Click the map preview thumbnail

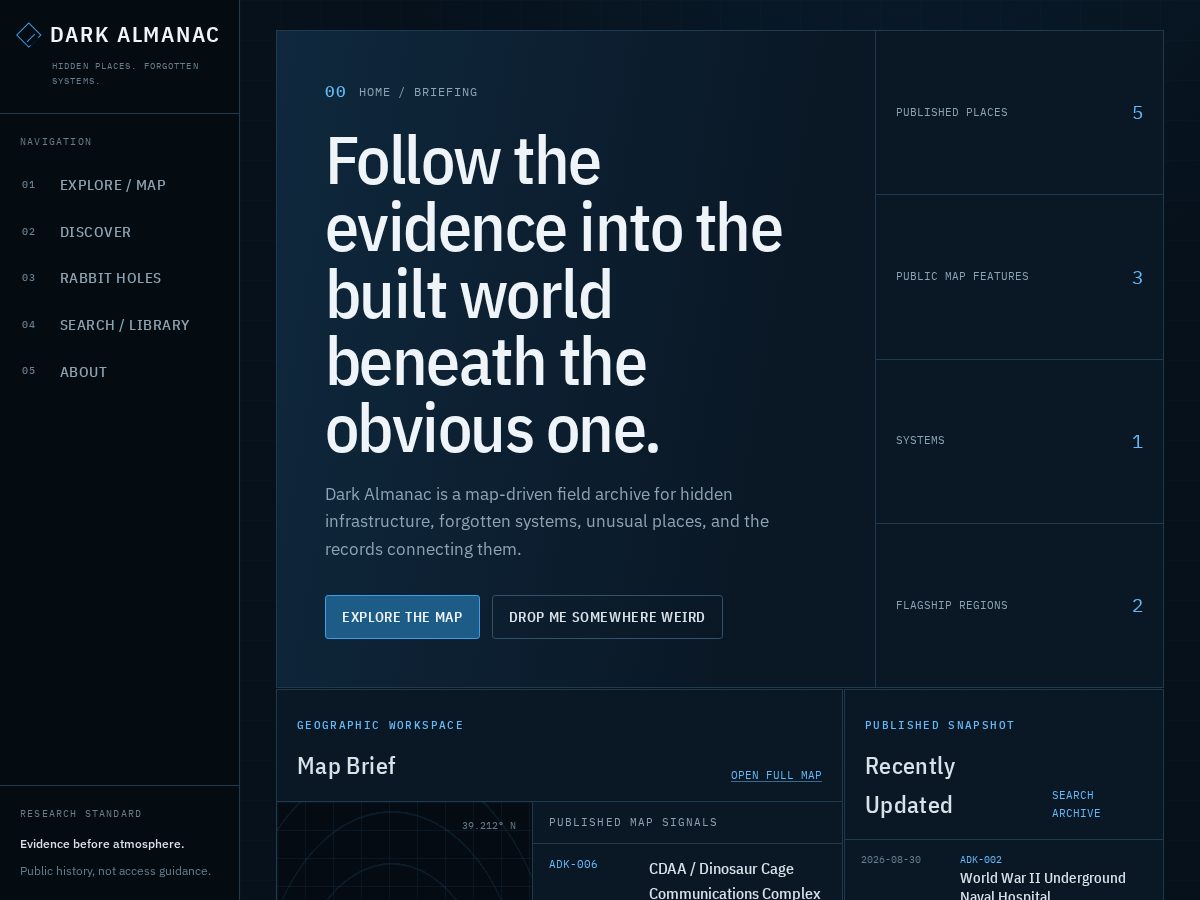[x=405, y=851]
